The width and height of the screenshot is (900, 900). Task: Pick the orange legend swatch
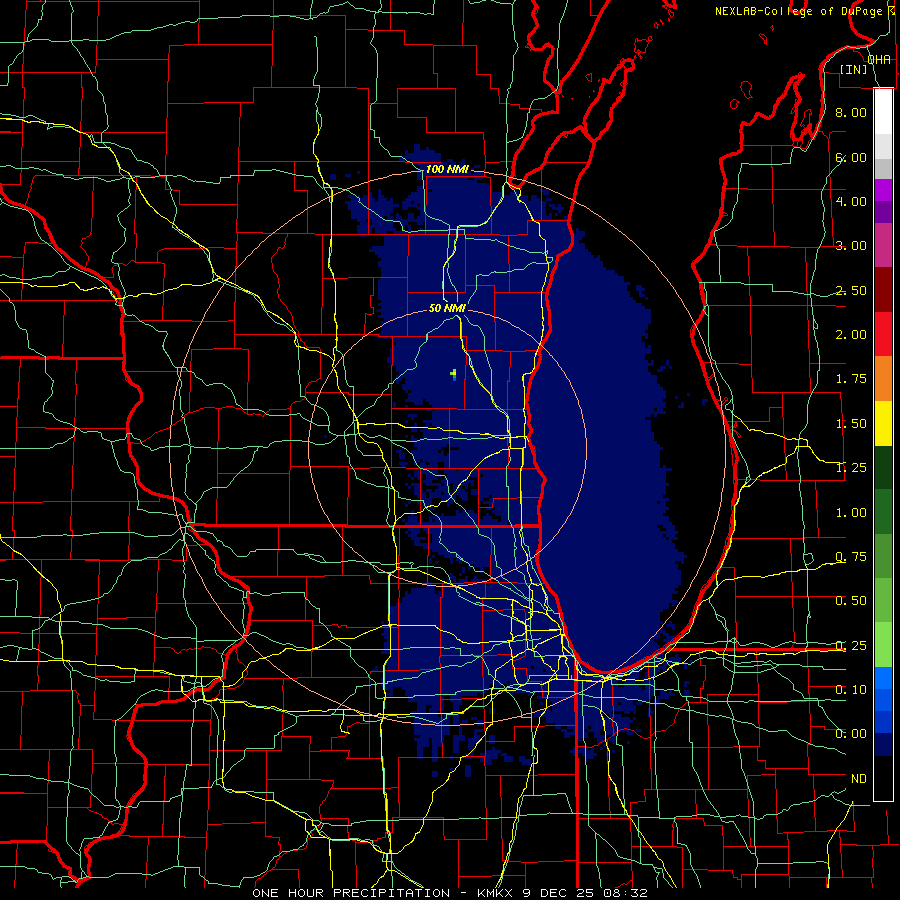883,379
